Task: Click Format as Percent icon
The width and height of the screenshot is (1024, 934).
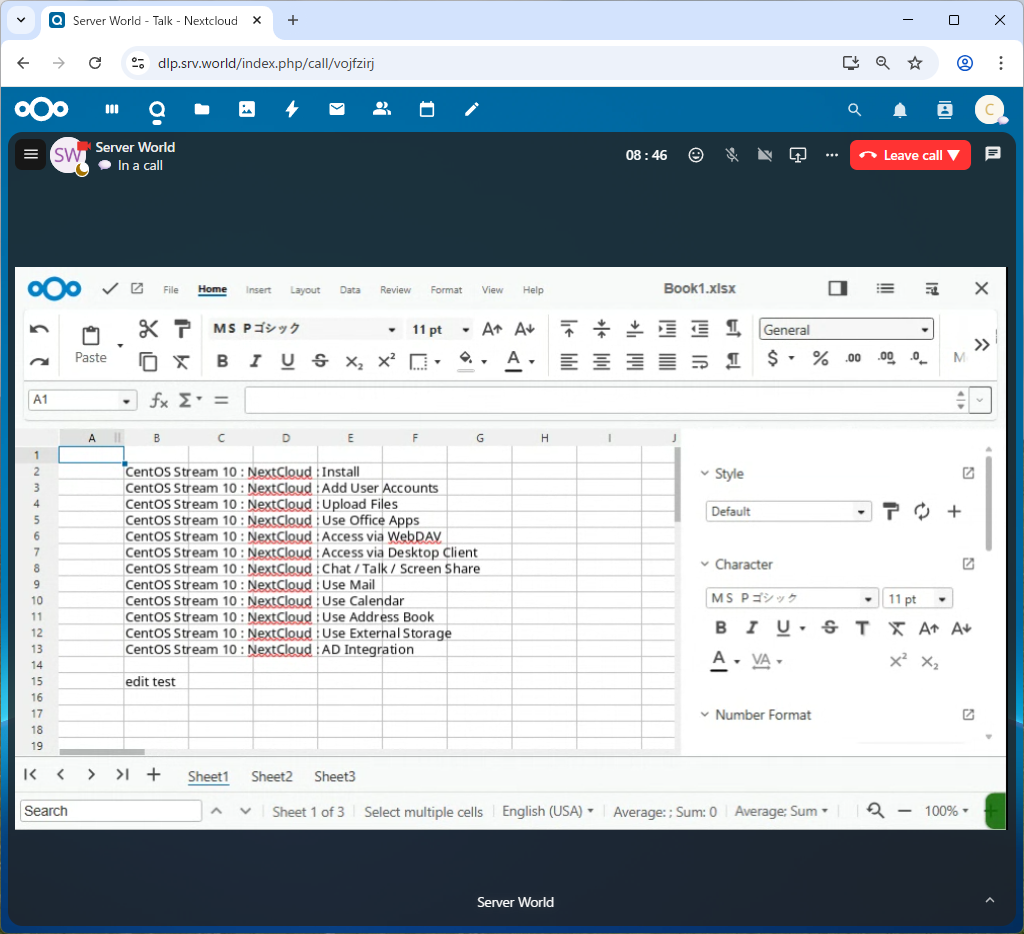Action: pos(820,358)
